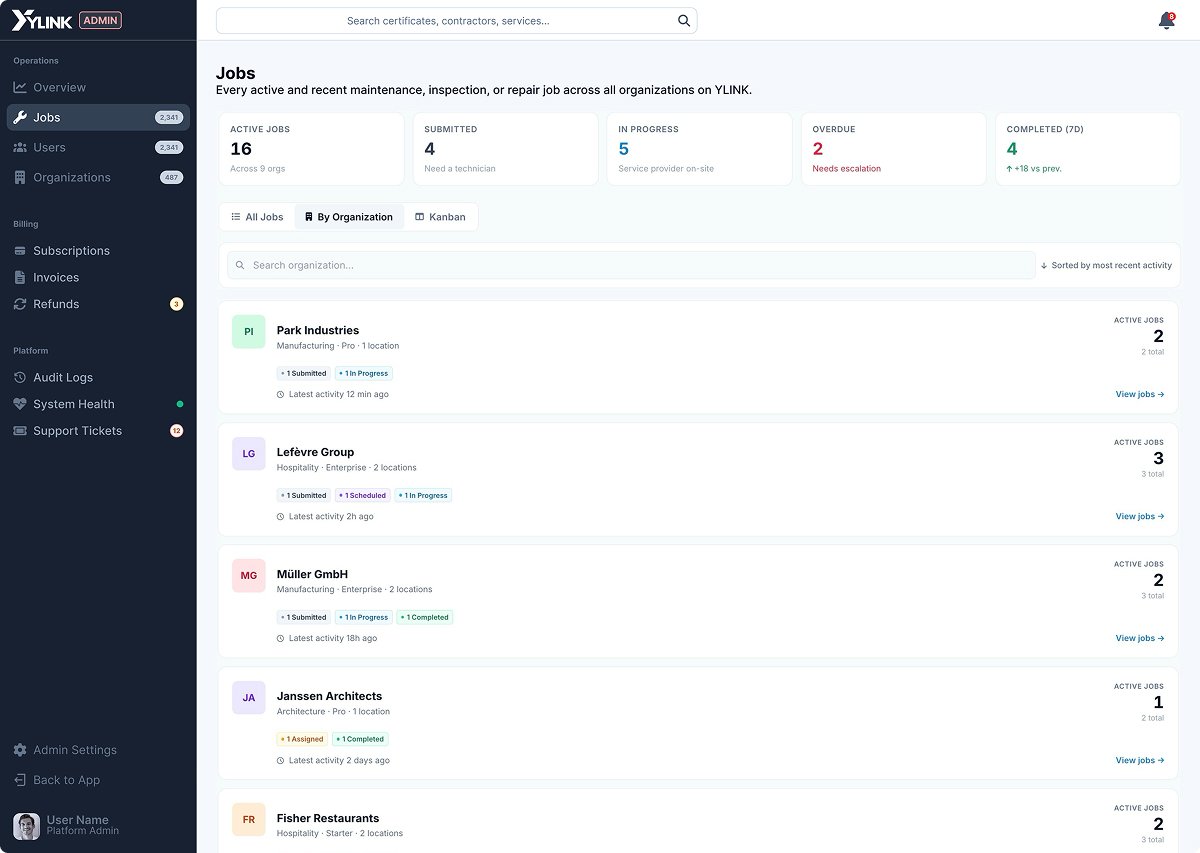This screenshot has width=1200, height=853.
Task: View jobs for Lefèvre Group
Action: pos(1140,517)
